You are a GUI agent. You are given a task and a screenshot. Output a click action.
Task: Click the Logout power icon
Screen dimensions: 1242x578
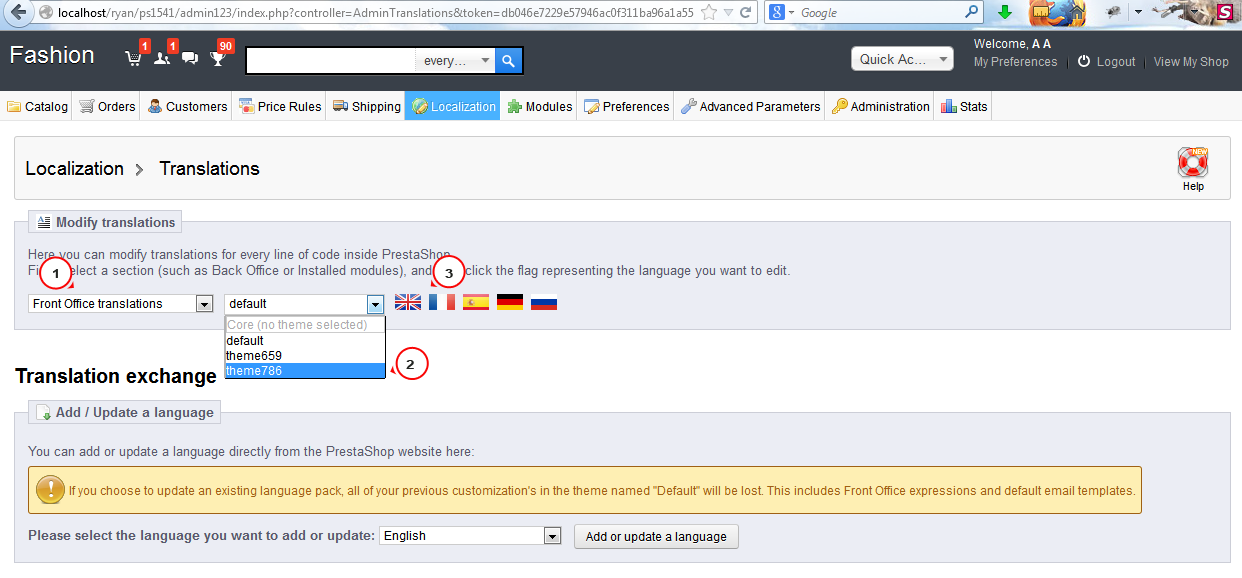pos(1084,62)
